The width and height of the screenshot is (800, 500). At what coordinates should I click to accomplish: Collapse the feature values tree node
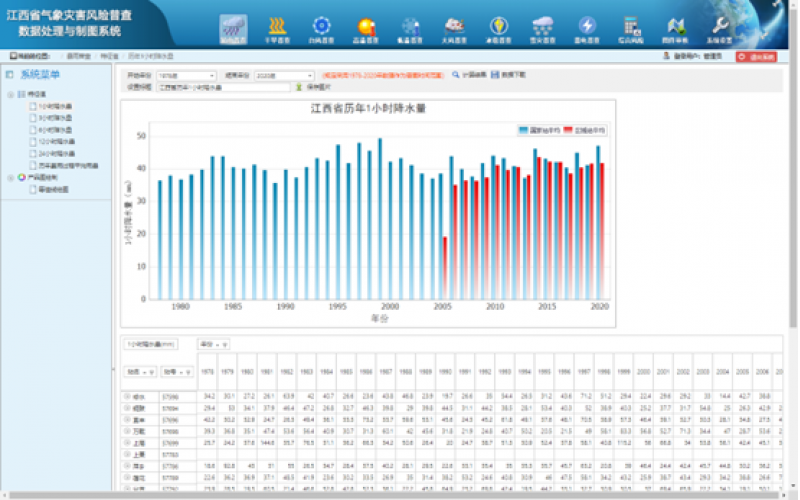pos(10,95)
